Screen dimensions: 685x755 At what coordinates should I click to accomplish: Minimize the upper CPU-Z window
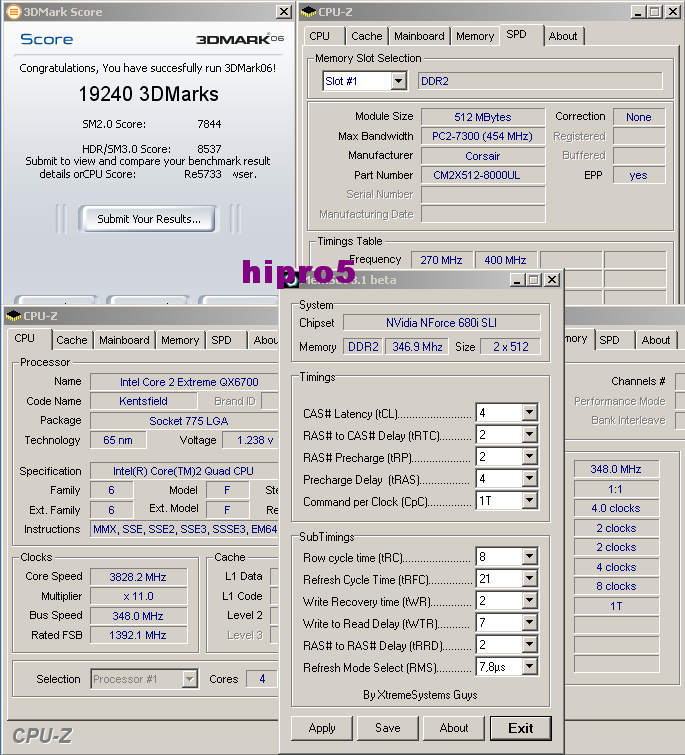click(x=638, y=12)
